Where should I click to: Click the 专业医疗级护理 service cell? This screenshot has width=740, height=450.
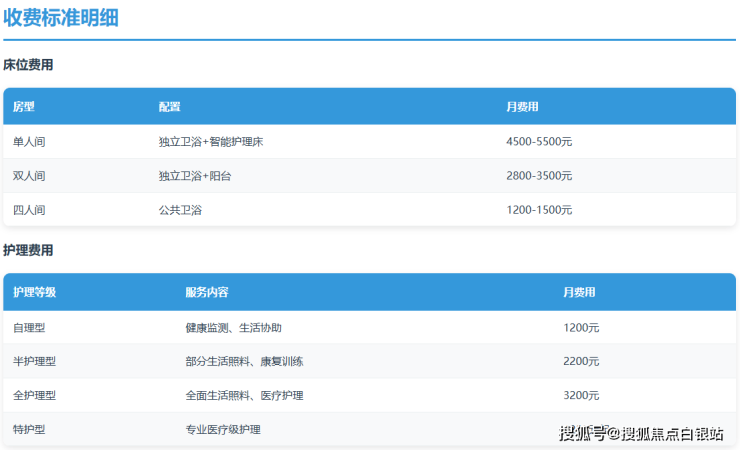point(222,429)
